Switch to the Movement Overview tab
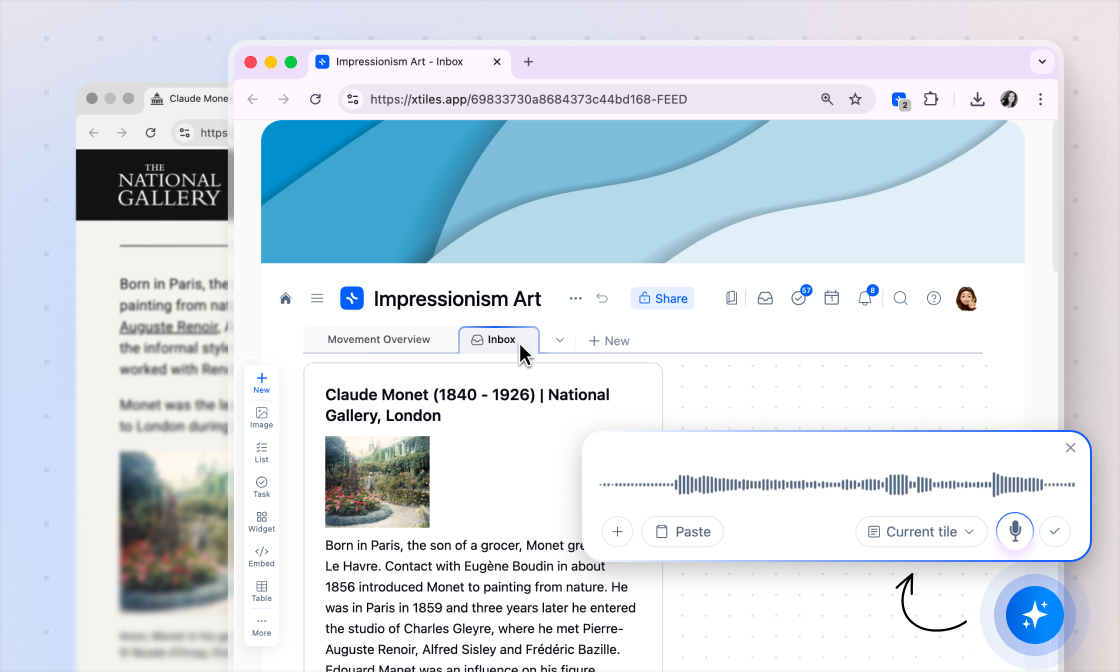The width and height of the screenshot is (1120, 672). 379,340
